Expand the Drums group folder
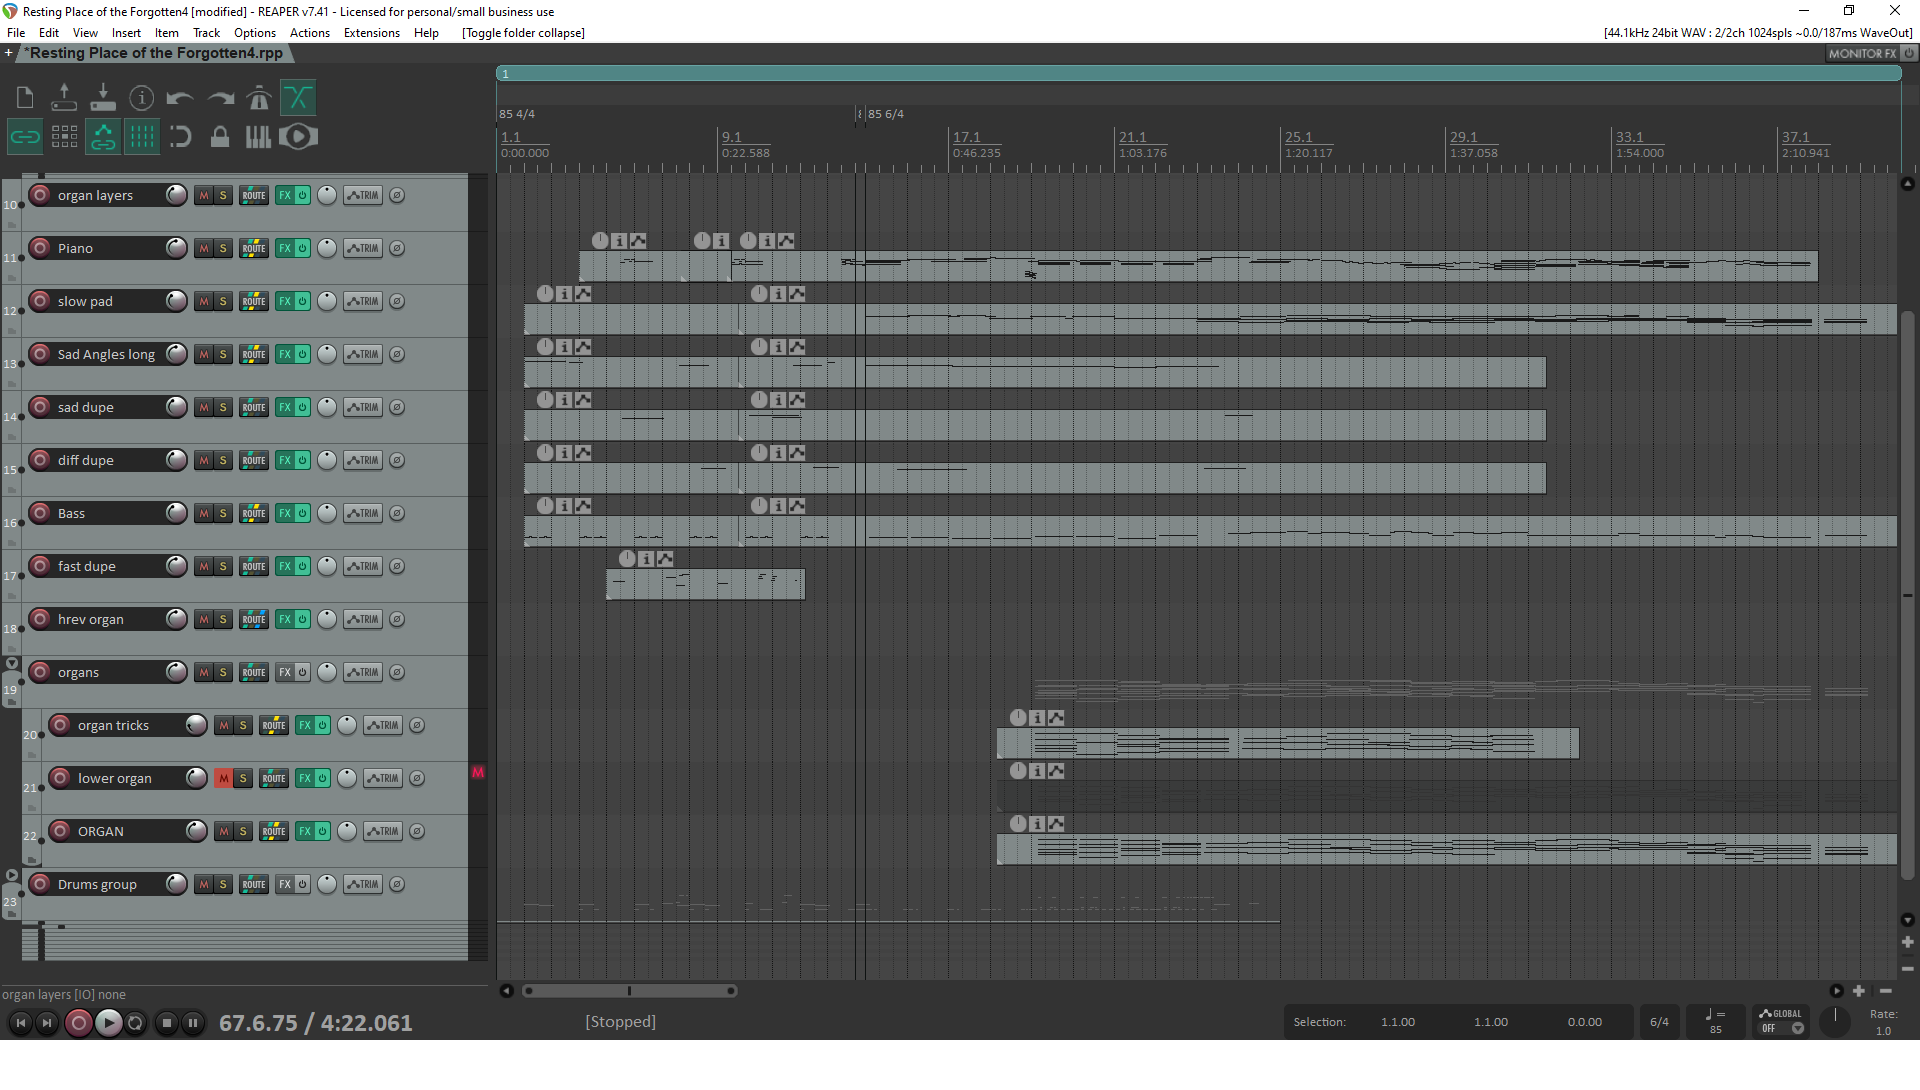This screenshot has height=1090, width=1920. (12, 875)
